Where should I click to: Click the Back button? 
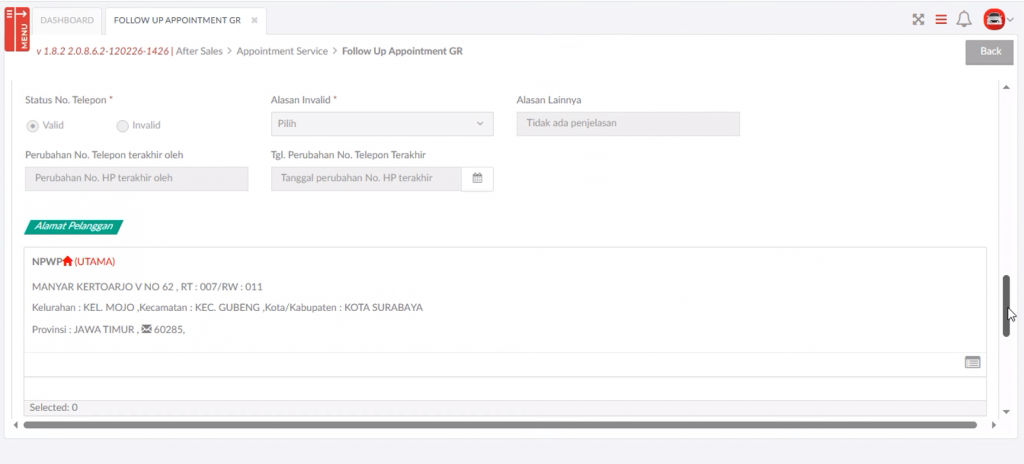(x=989, y=51)
